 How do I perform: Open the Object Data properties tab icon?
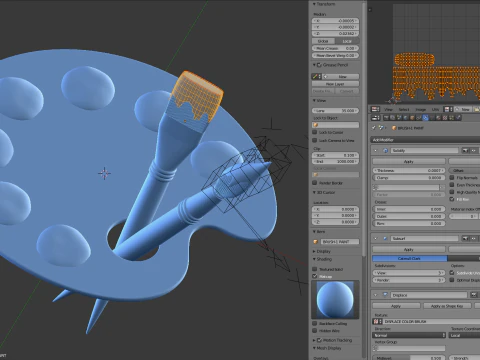pos(432,118)
